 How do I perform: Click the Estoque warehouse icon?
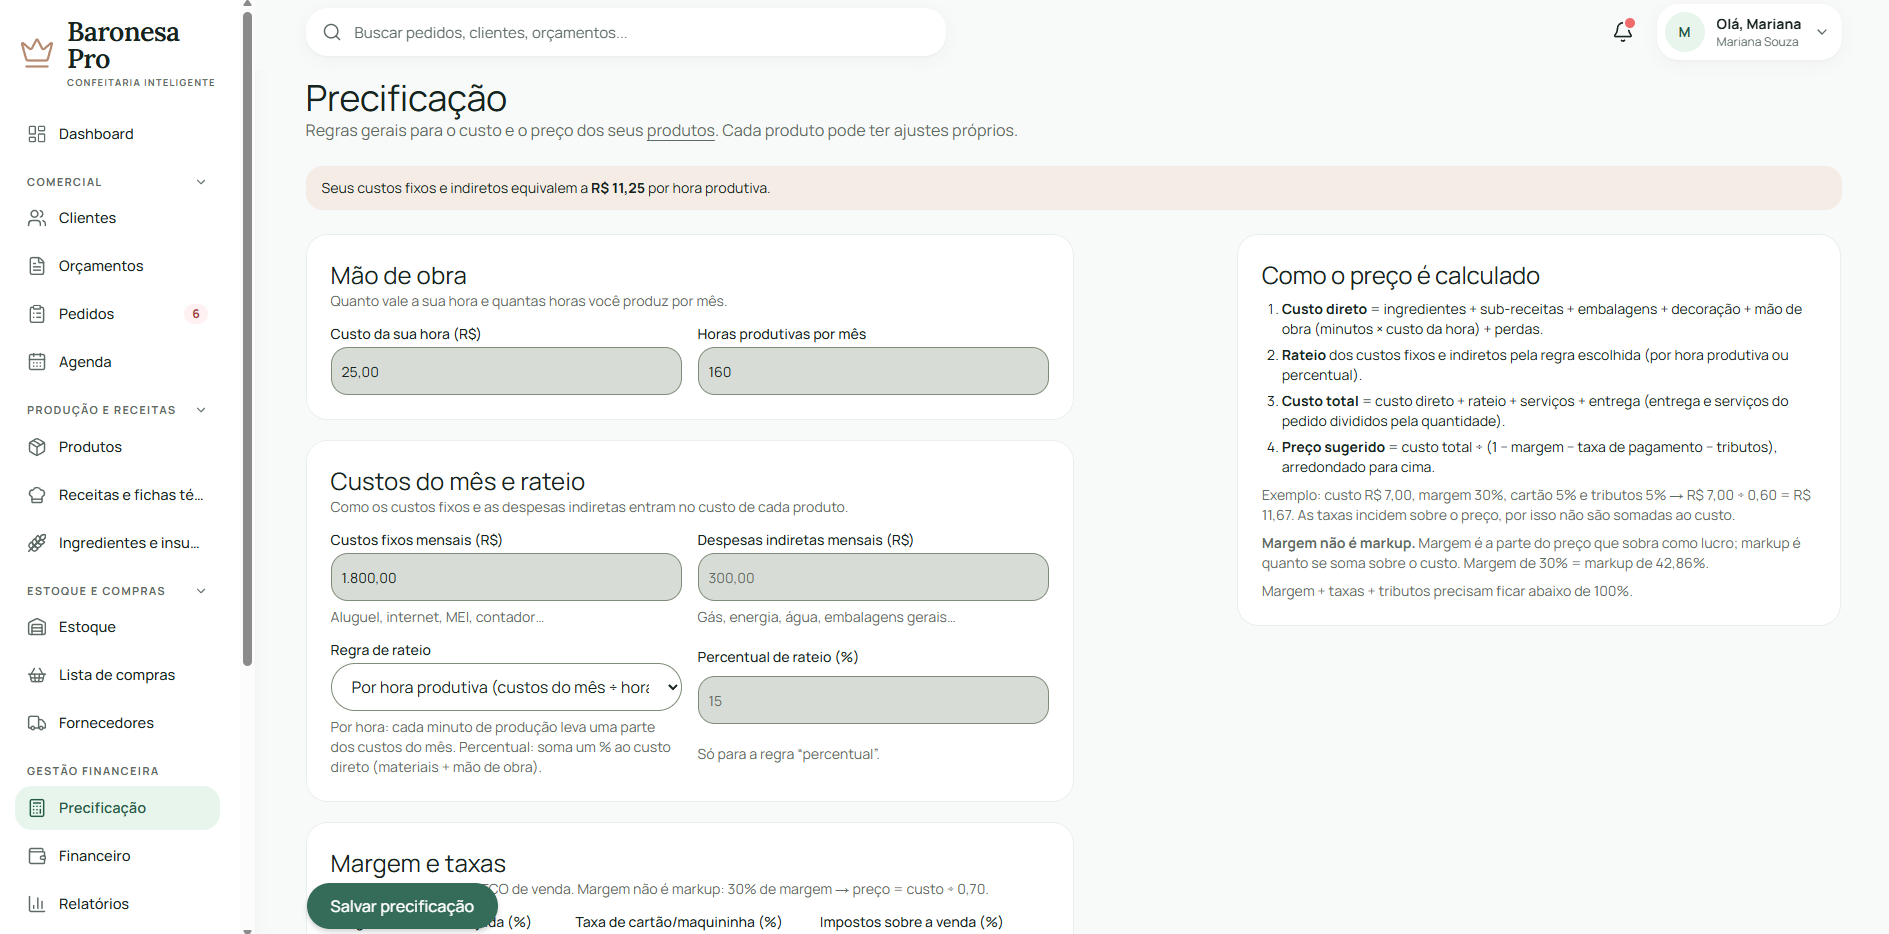coord(37,627)
